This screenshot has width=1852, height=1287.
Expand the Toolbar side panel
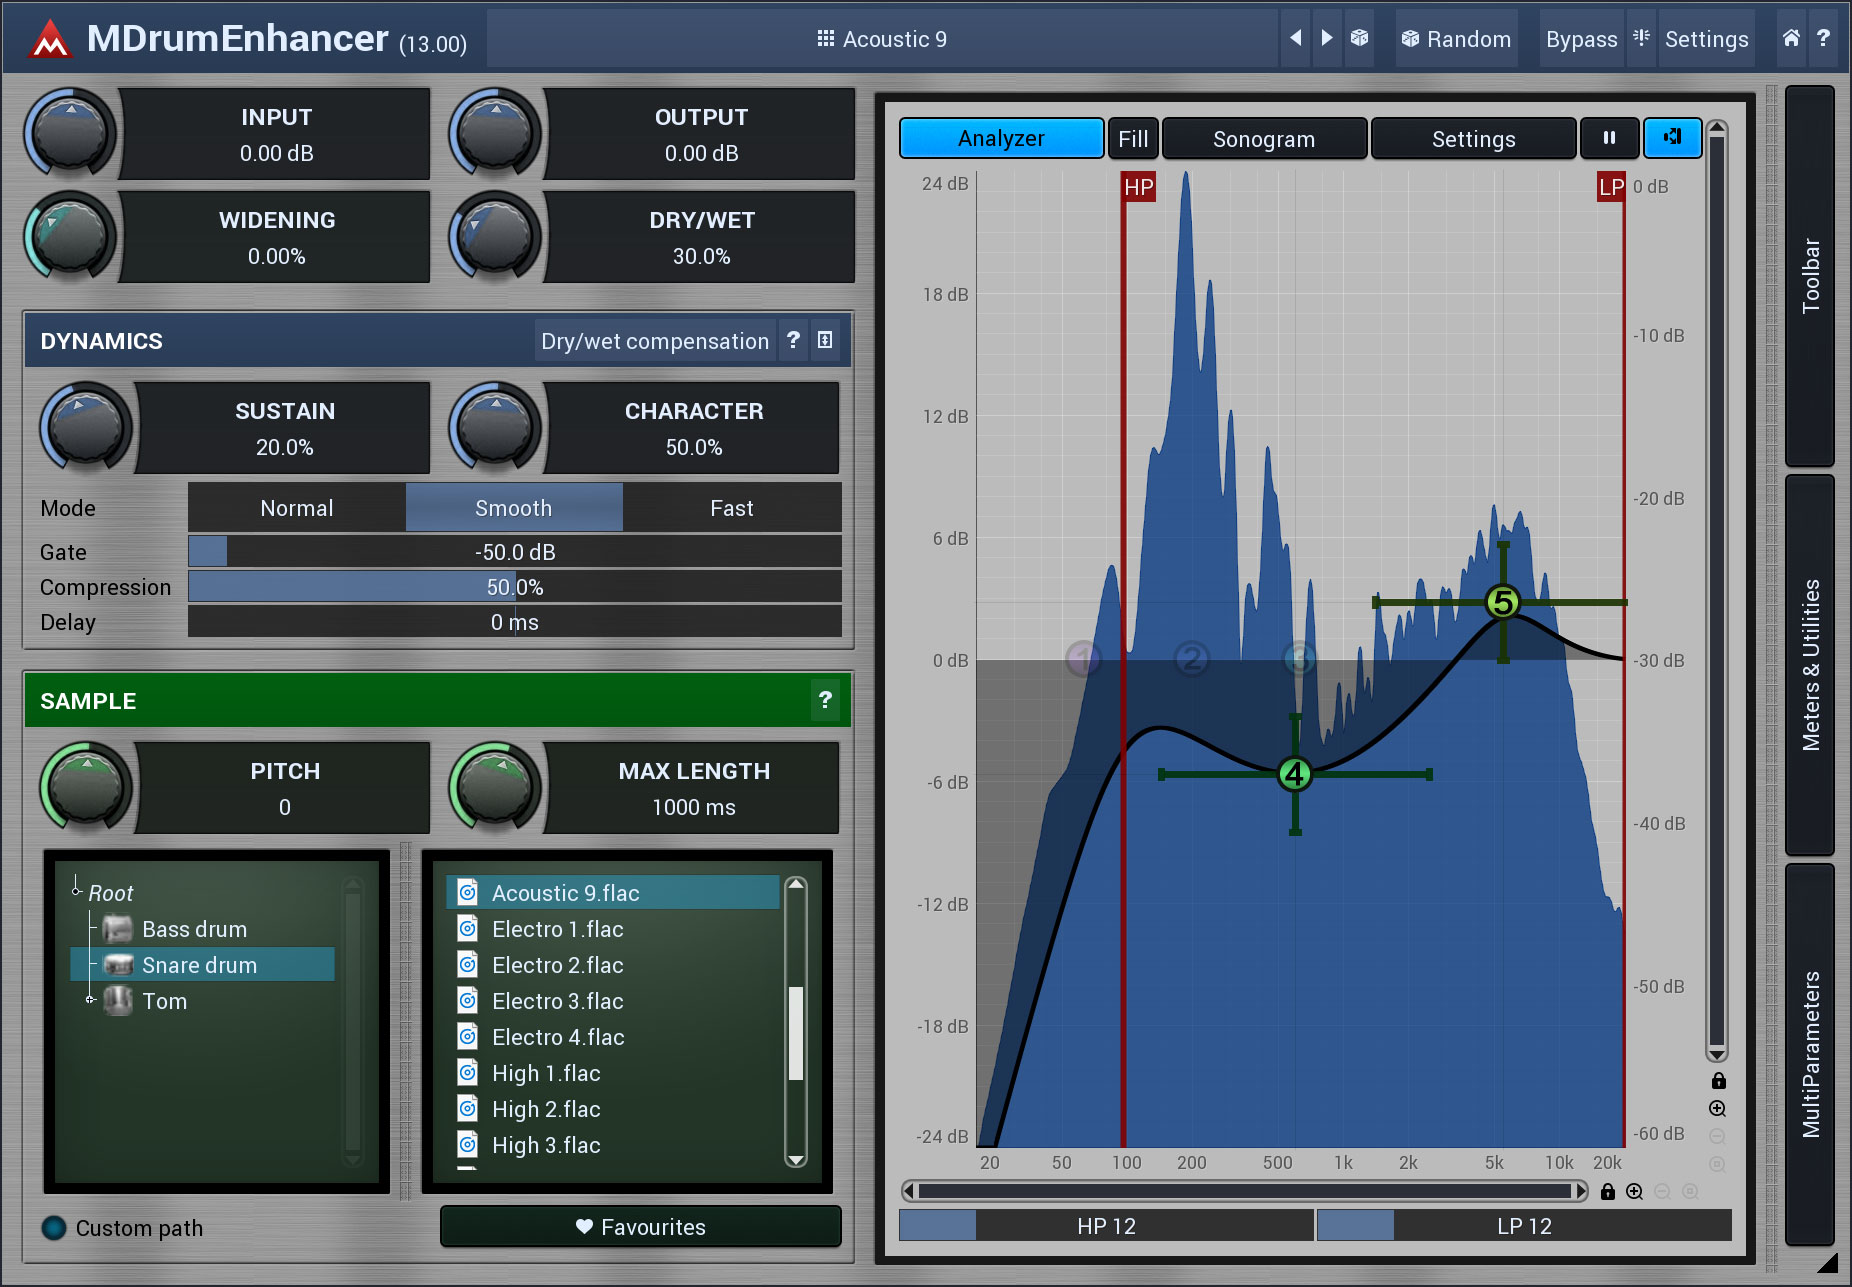1809,275
